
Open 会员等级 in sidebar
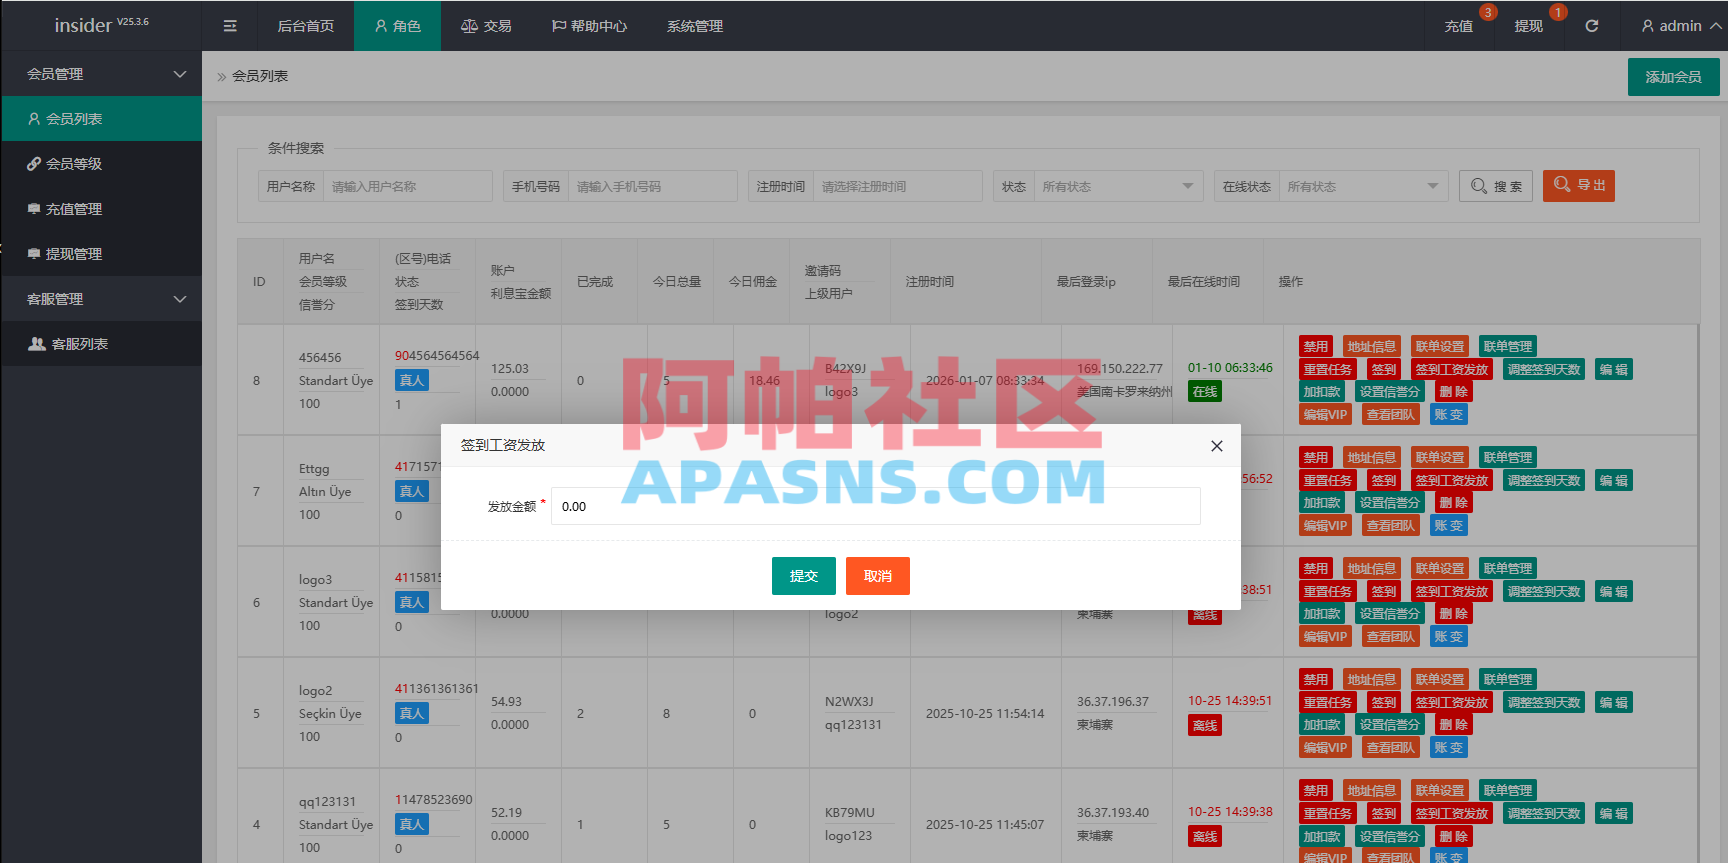[x=101, y=164]
